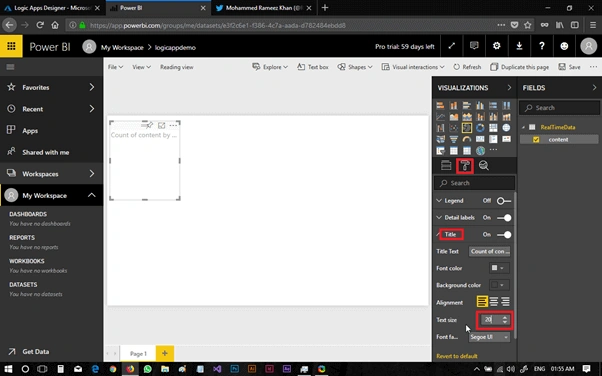Image resolution: width=602 pixels, height=376 pixels.
Task: Open the Visual interactions dropdown
Action: (x=413, y=67)
